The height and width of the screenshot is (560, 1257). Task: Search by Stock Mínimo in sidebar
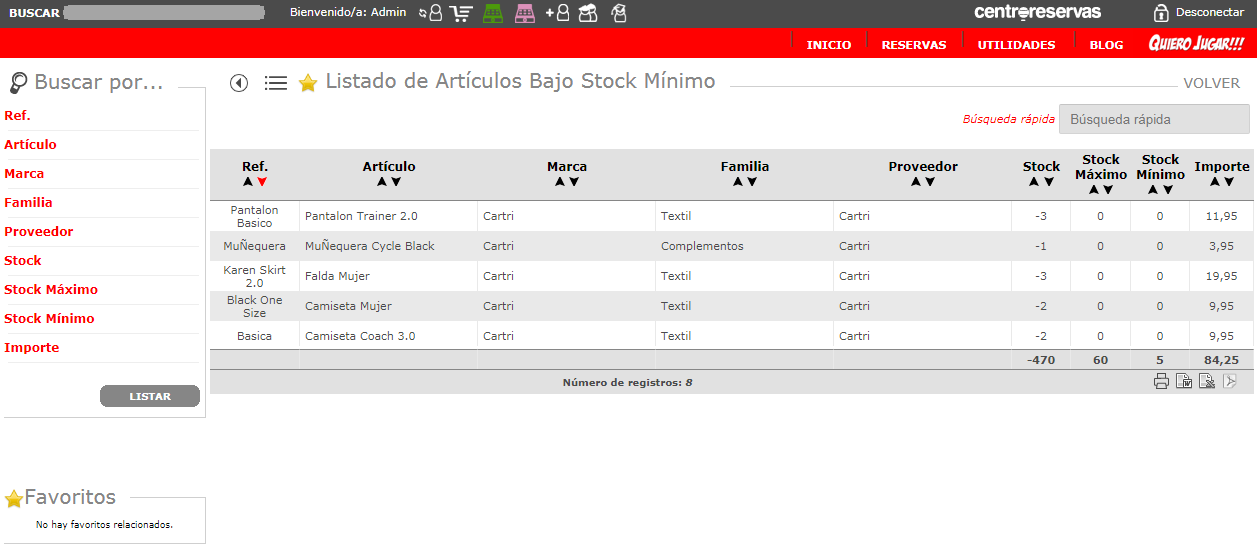point(49,319)
